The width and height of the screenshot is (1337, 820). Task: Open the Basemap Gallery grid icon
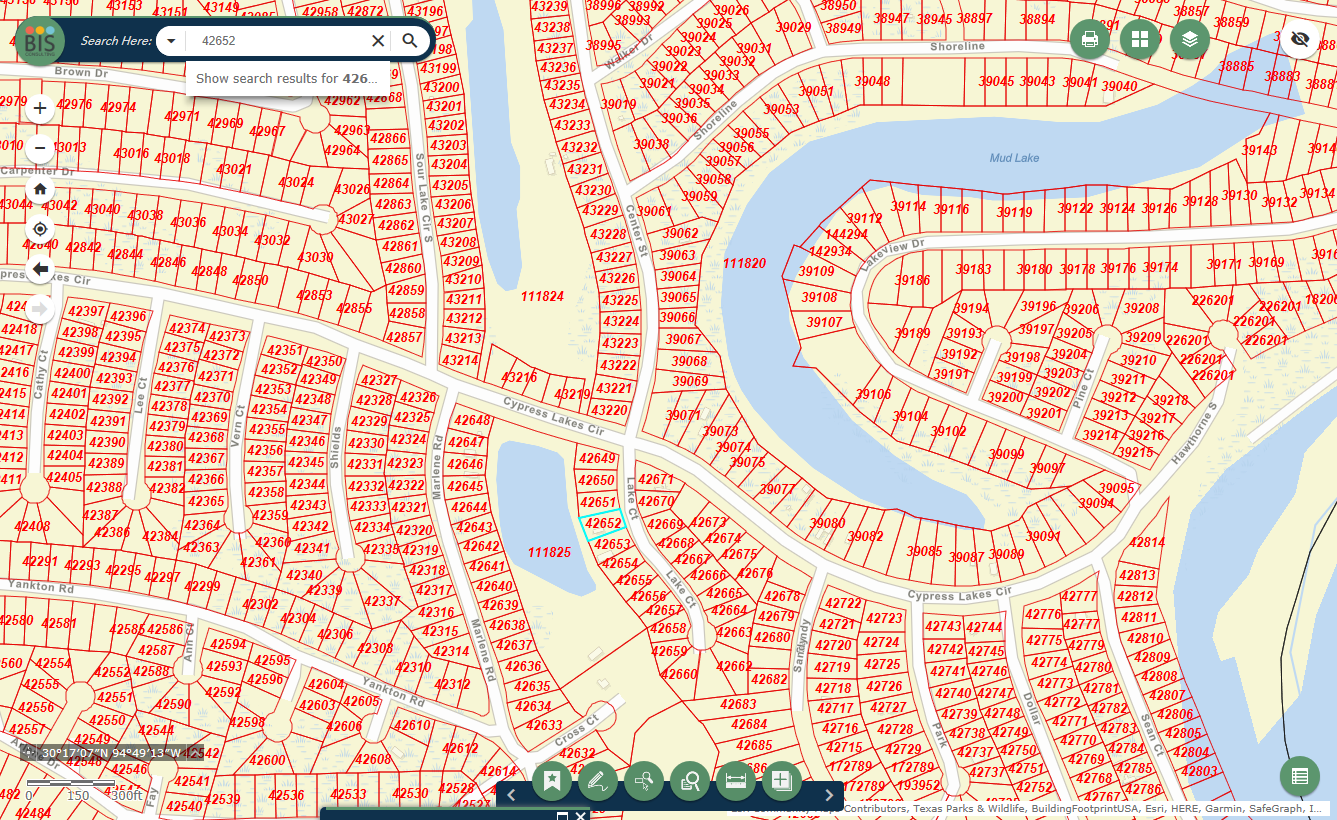point(1140,40)
